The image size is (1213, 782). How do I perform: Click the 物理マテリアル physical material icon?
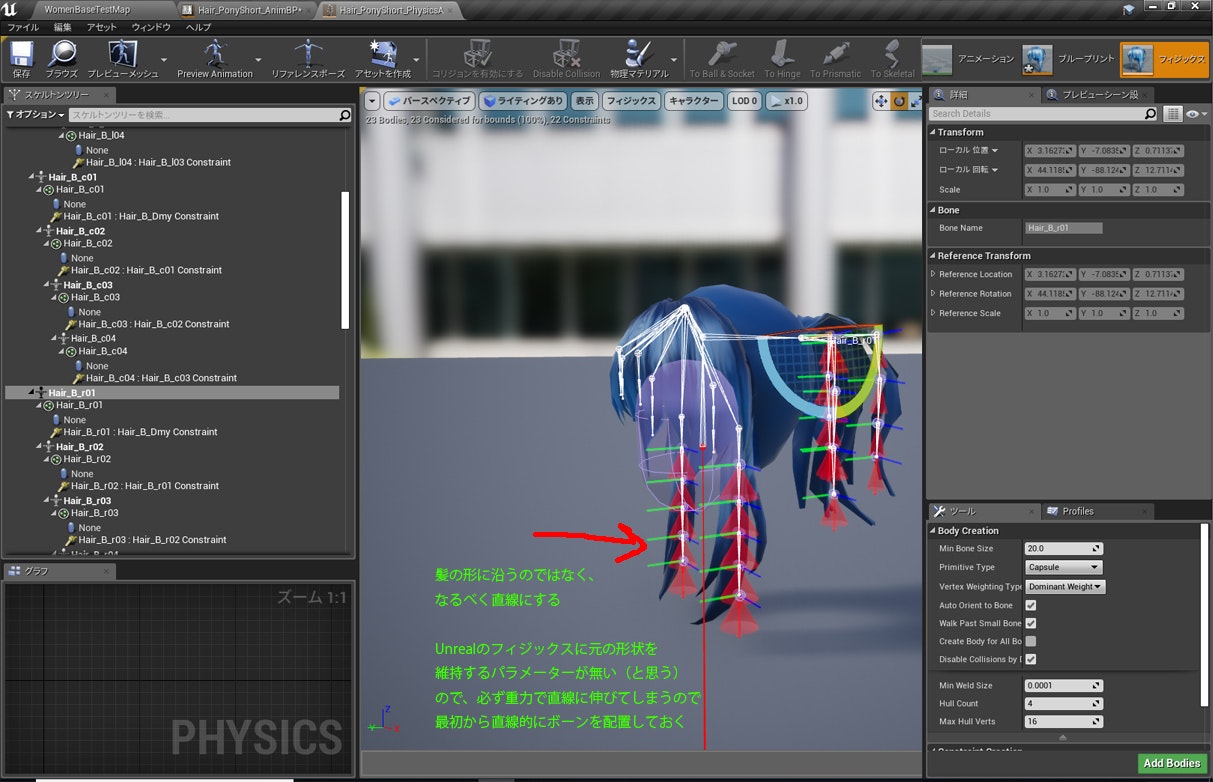click(x=639, y=54)
